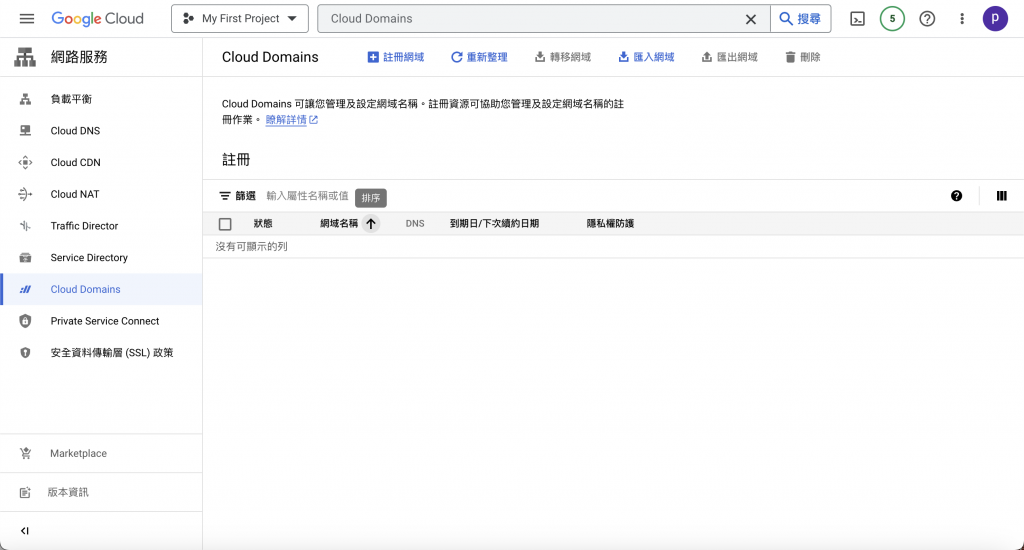The width and height of the screenshot is (1024, 550).
Task: Activate Cloud Shell terminal icon
Action: (857, 19)
